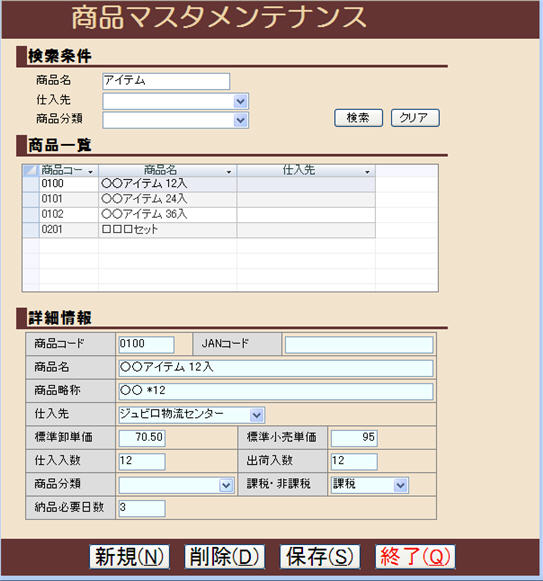Click the select-all corner of product grid
The image size is (543, 581).
[31, 171]
